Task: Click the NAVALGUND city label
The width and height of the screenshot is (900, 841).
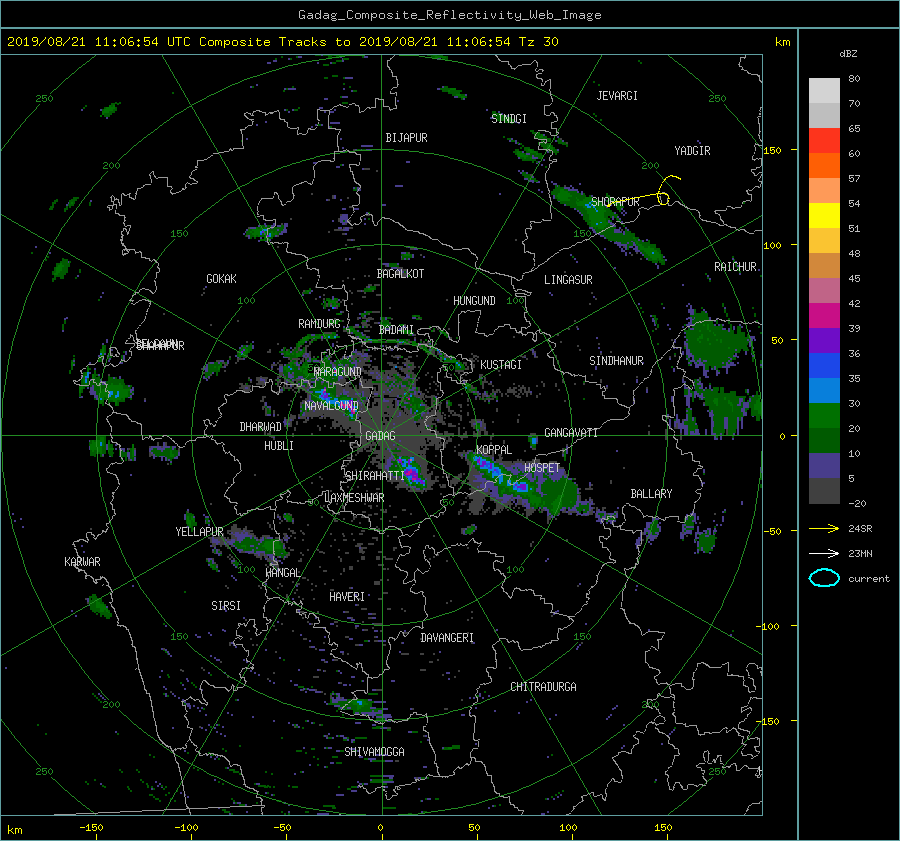Action: pos(331,406)
